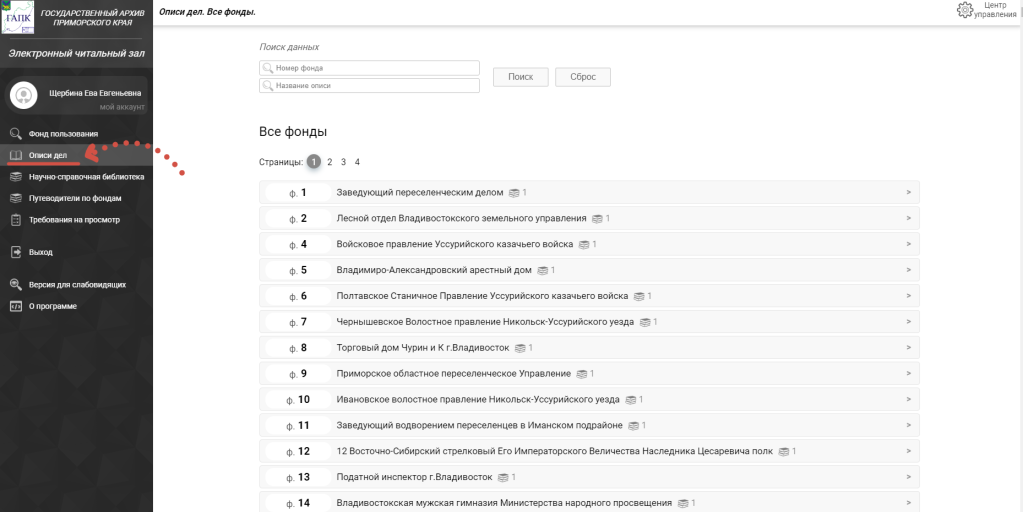The image size is (1023, 512).
Task: Go to page 2 of funds
Action: tap(329, 162)
